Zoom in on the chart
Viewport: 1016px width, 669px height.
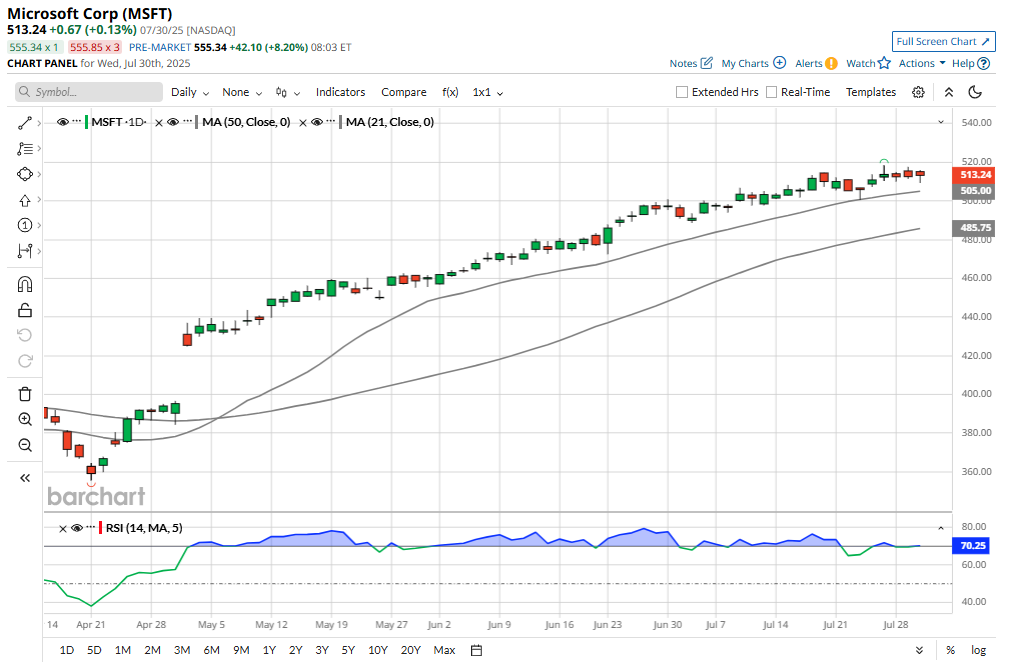tap(25, 419)
